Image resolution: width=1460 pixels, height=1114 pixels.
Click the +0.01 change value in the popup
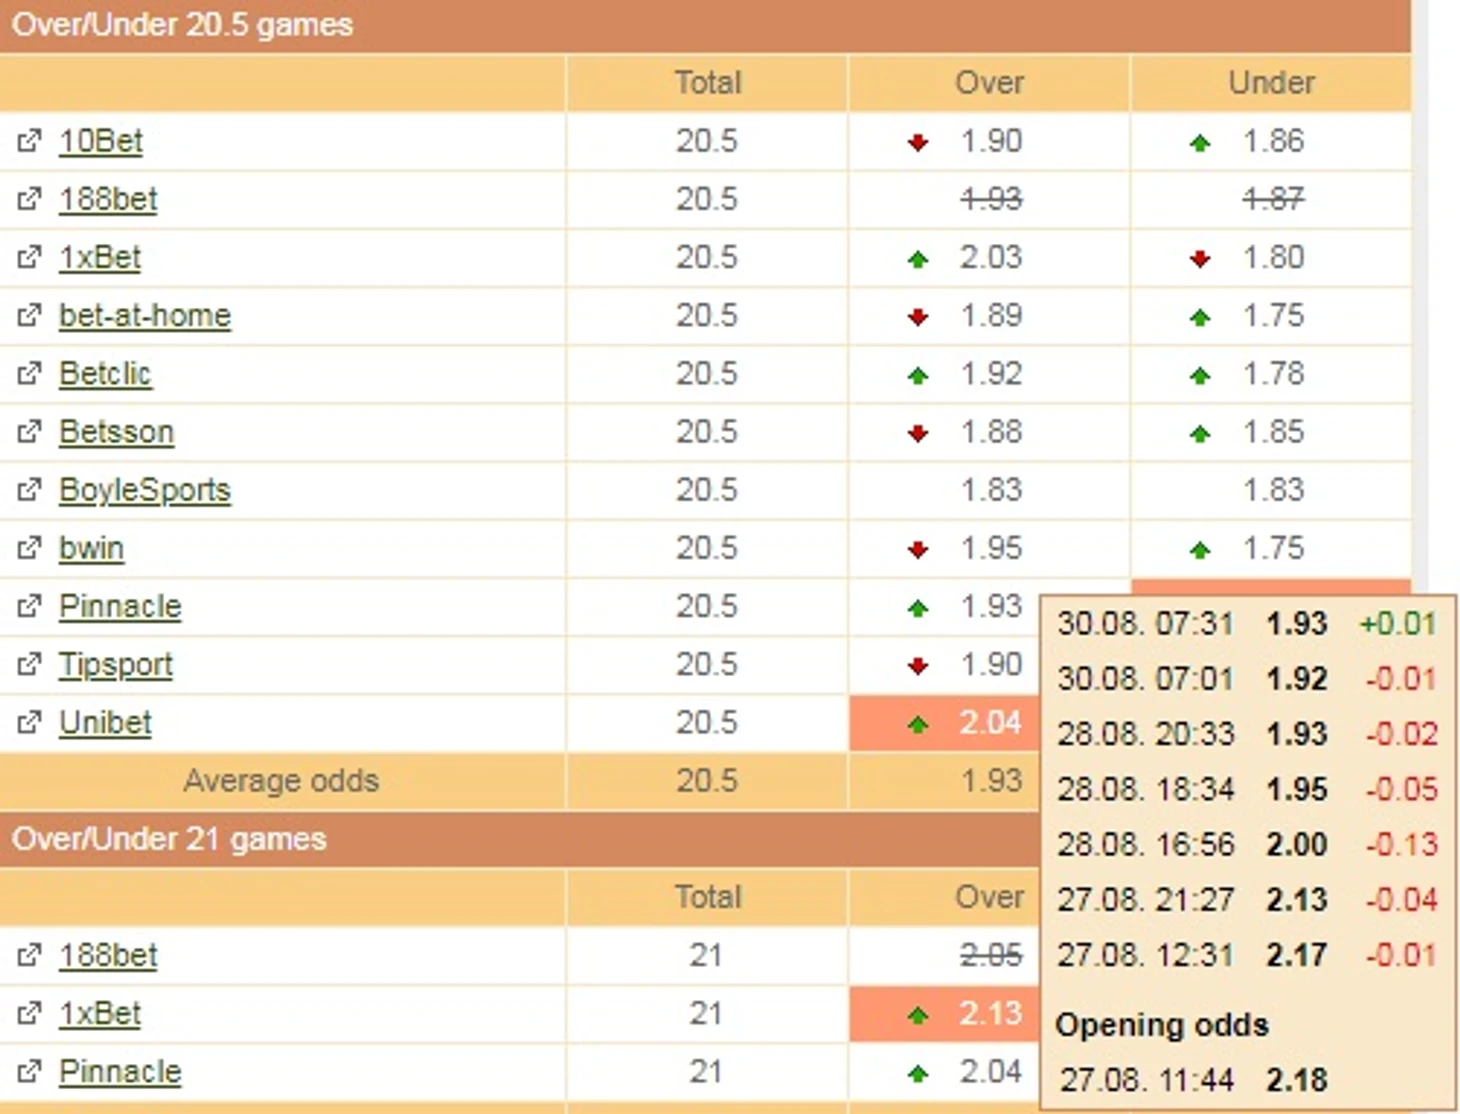pos(1398,624)
